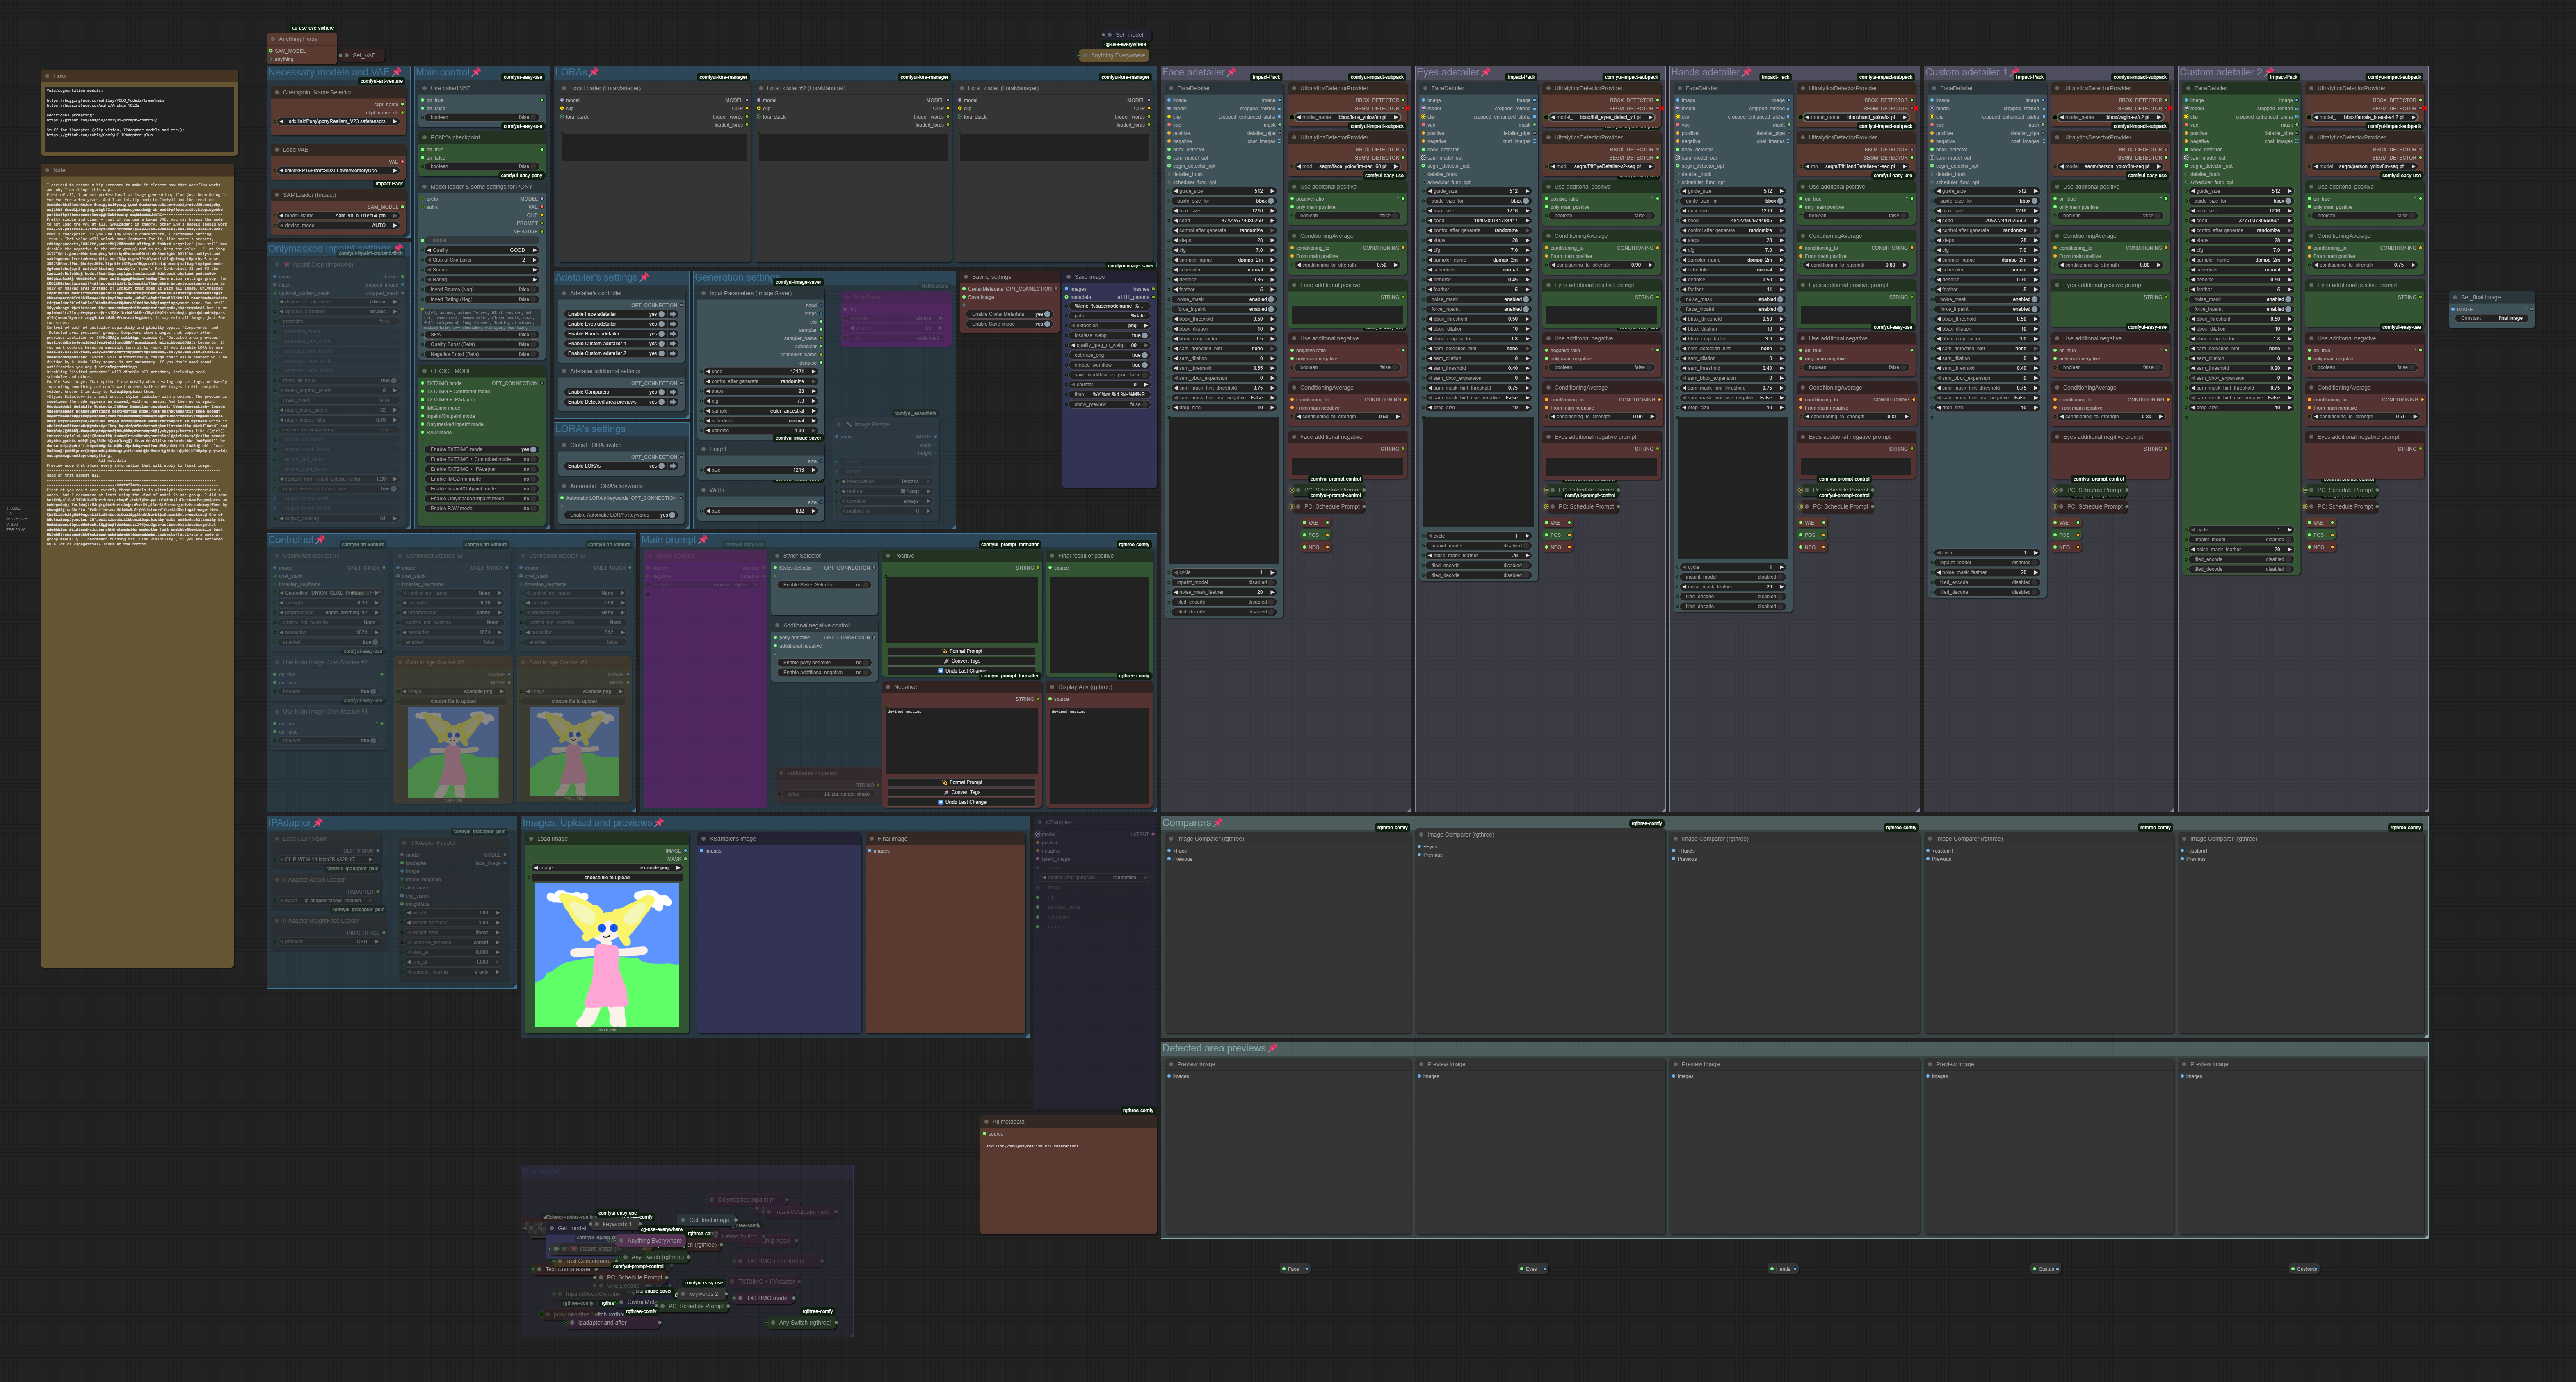Click the pin icon next to LORAs title
The height and width of the screenshot is (1382, 2576).
[594, 72]
